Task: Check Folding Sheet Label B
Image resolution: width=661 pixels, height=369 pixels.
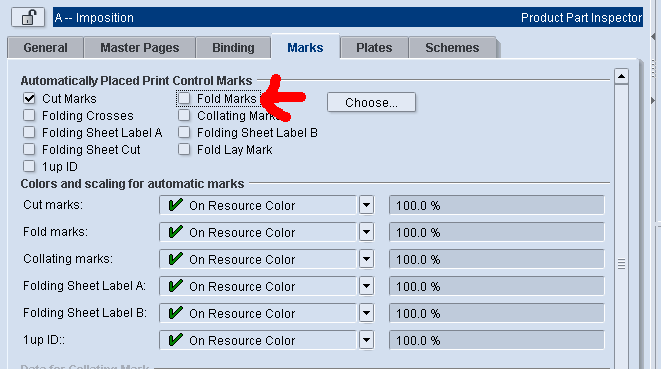Action: [x=184, y=132]
